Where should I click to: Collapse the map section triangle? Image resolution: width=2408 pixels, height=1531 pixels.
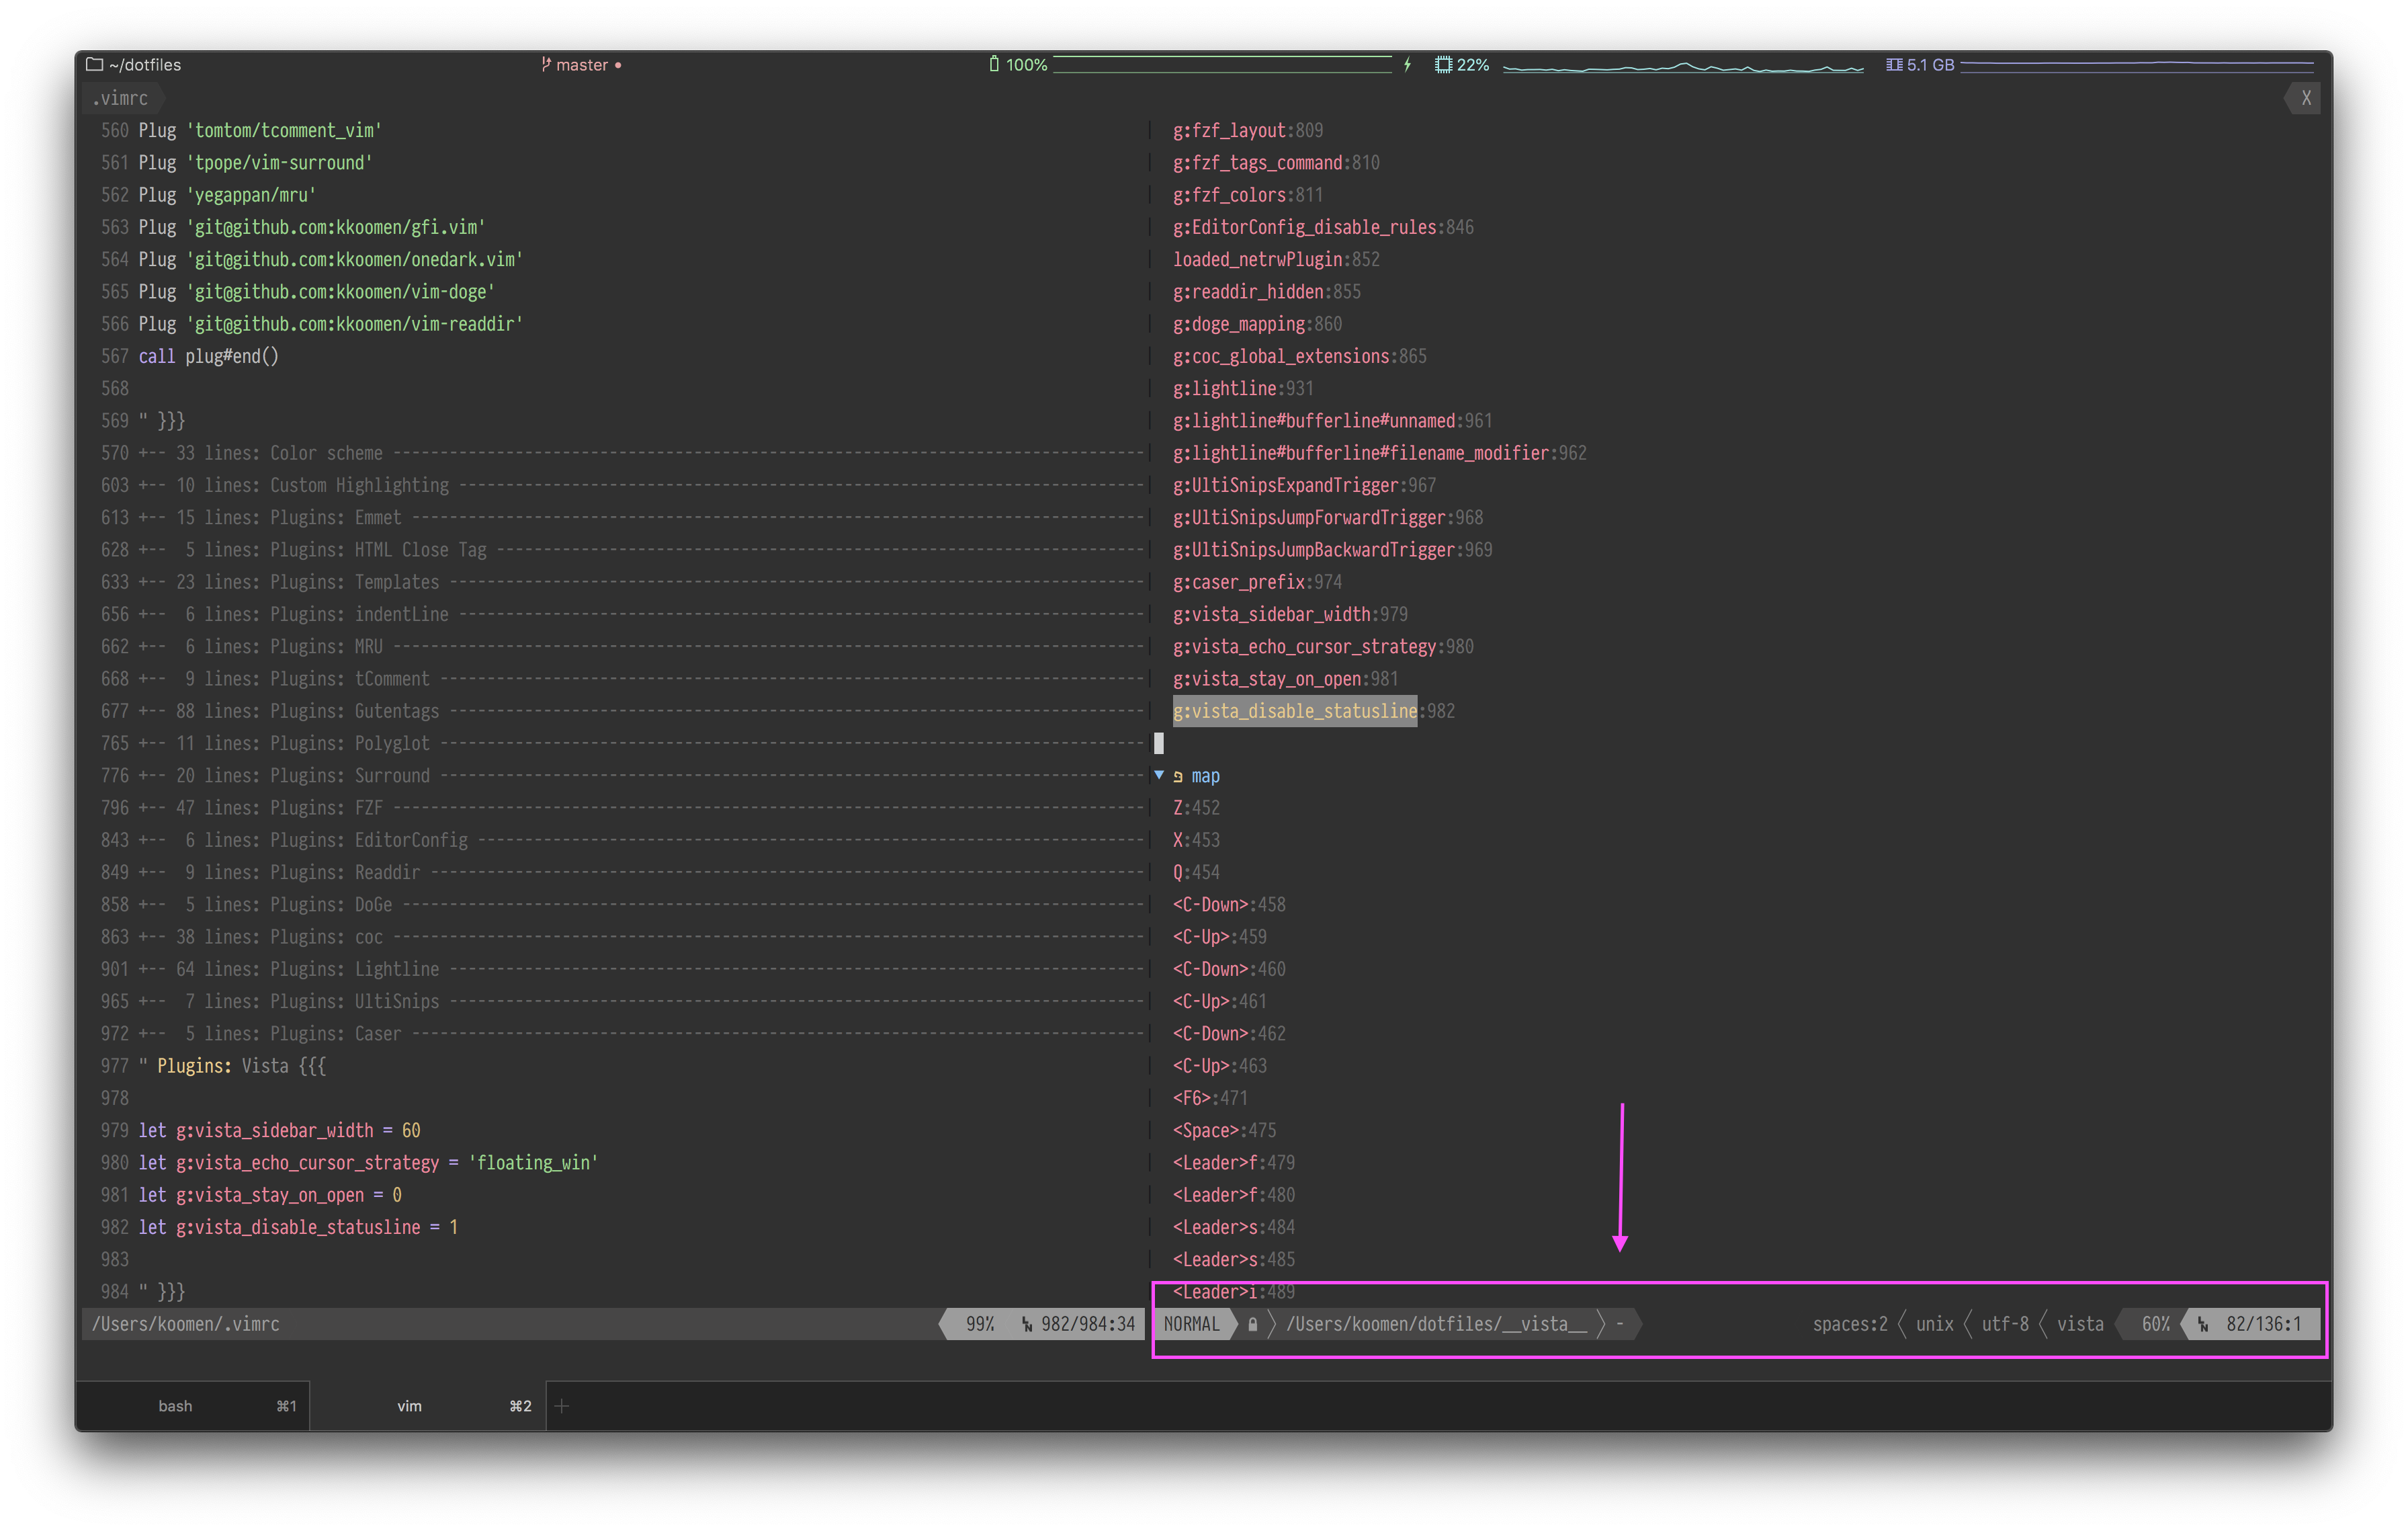pos(1159,775)
